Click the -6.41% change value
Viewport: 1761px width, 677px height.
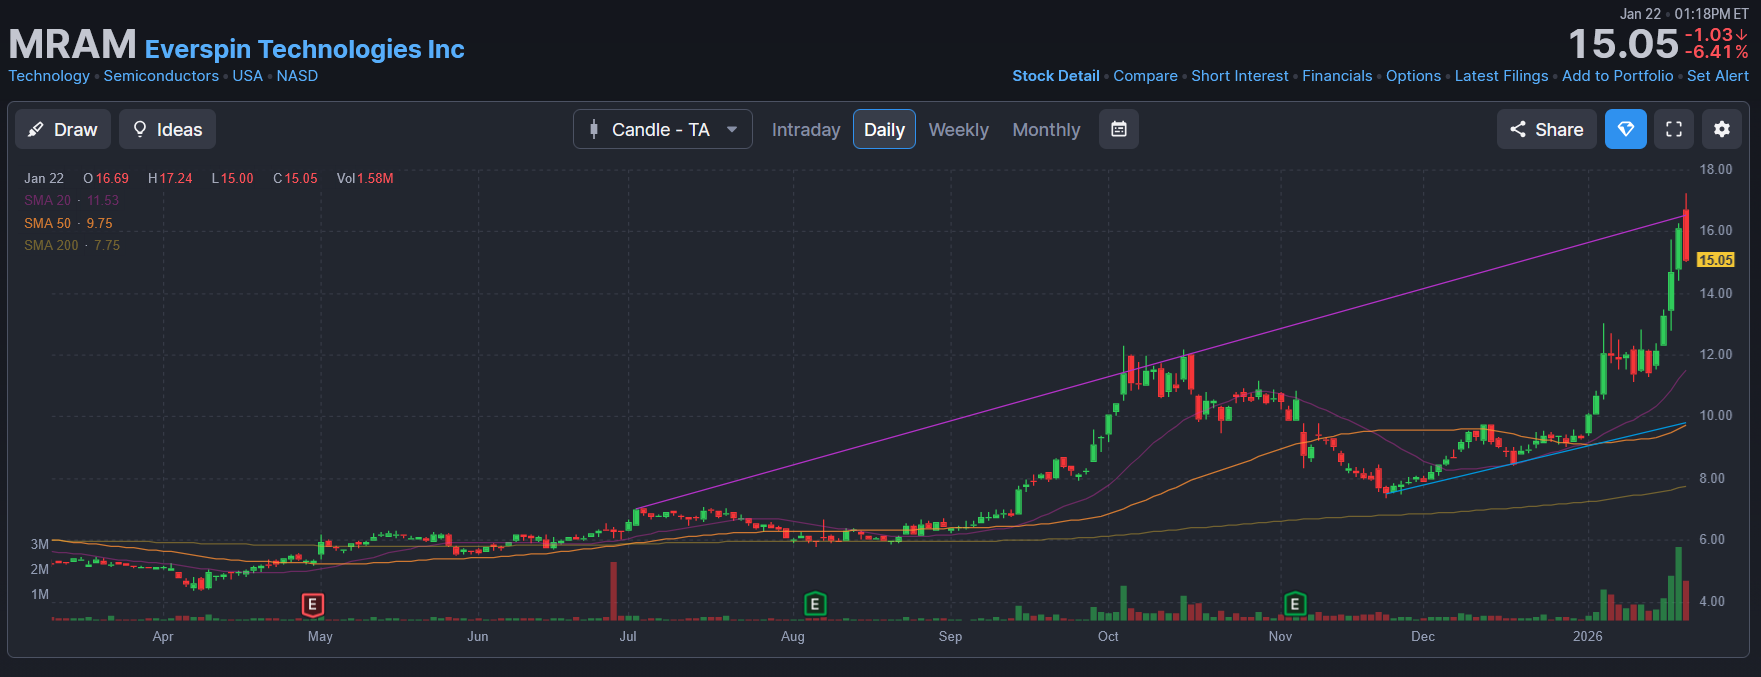coord(1716,52)
